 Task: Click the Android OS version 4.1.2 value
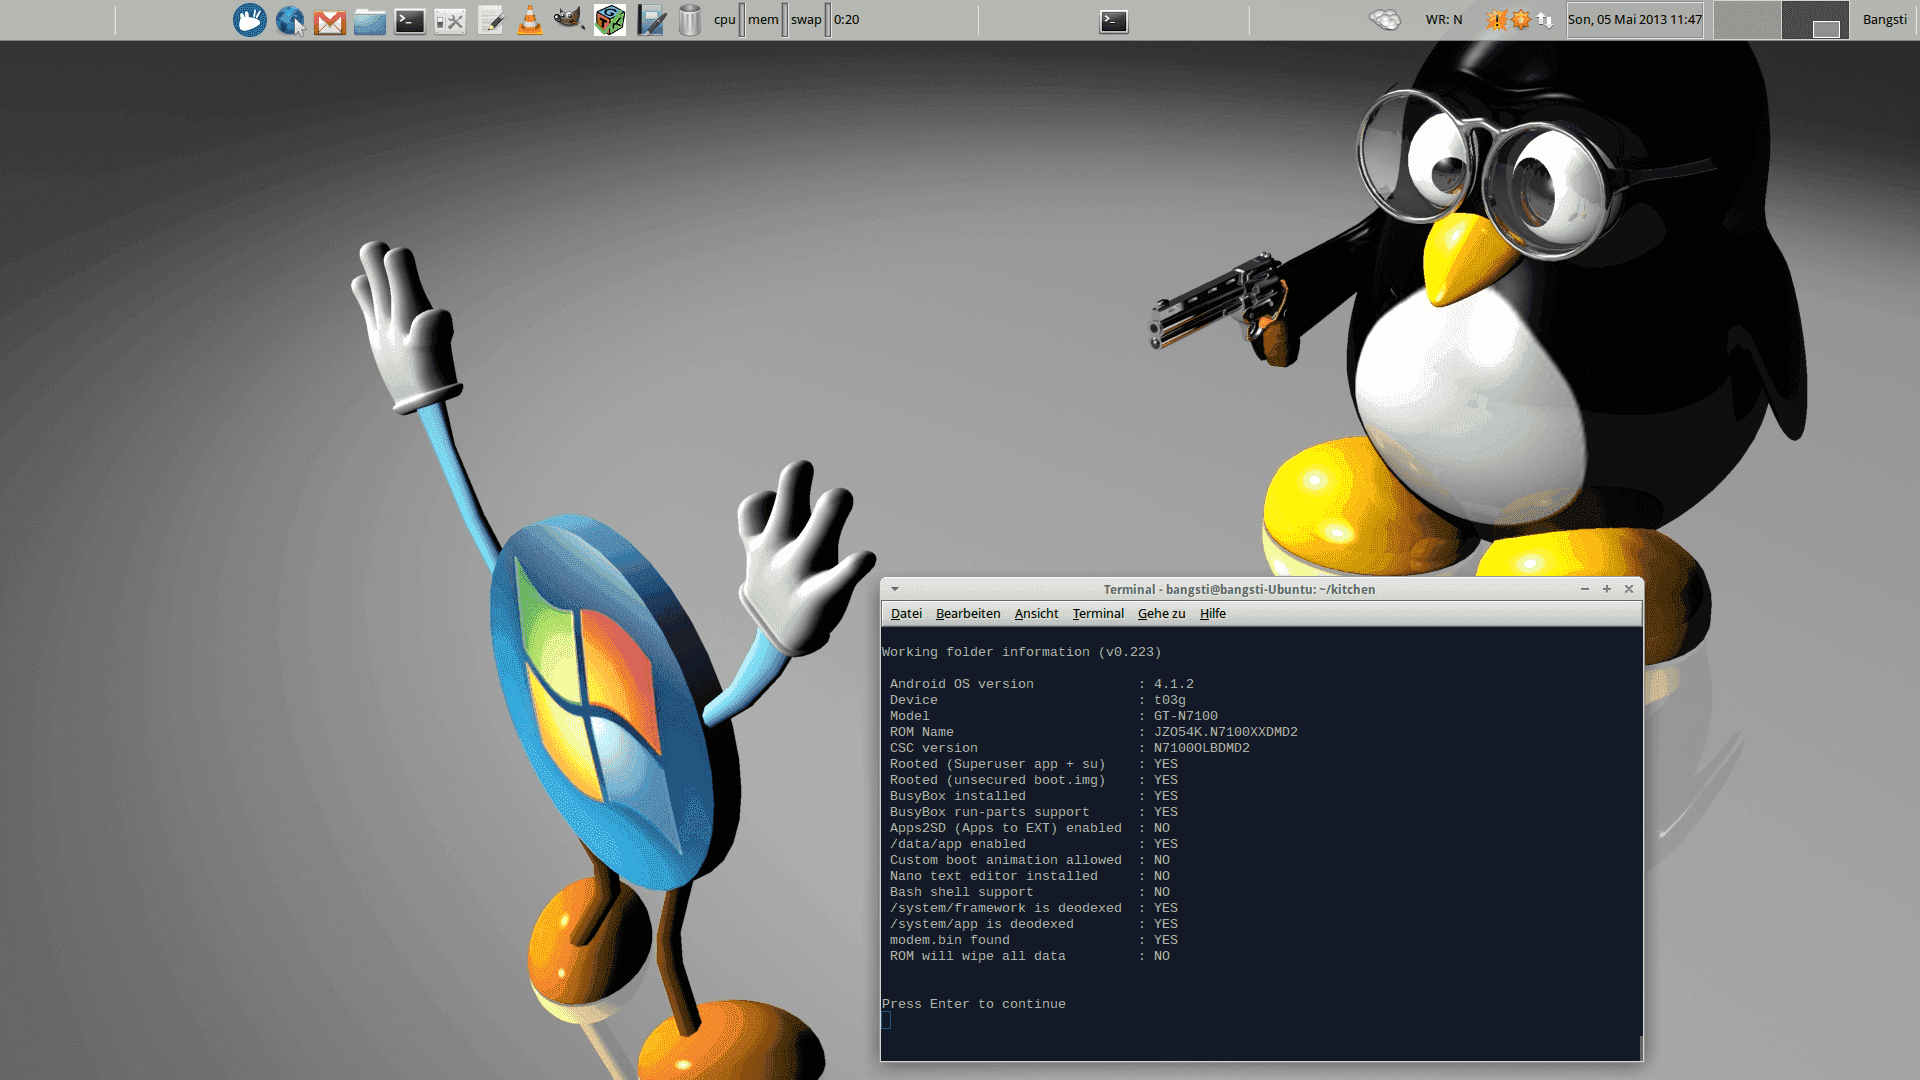(x=1174, y=684)
